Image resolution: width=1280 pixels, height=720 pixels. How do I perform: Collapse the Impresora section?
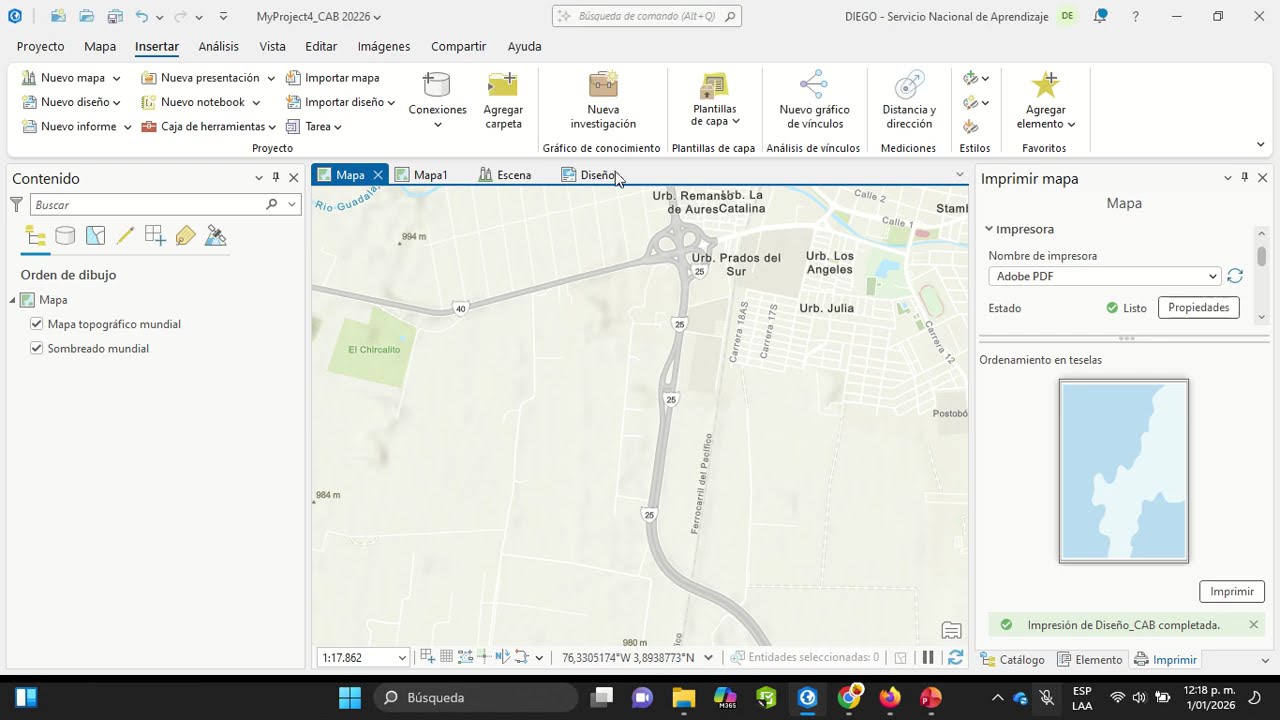click(989, 229)
